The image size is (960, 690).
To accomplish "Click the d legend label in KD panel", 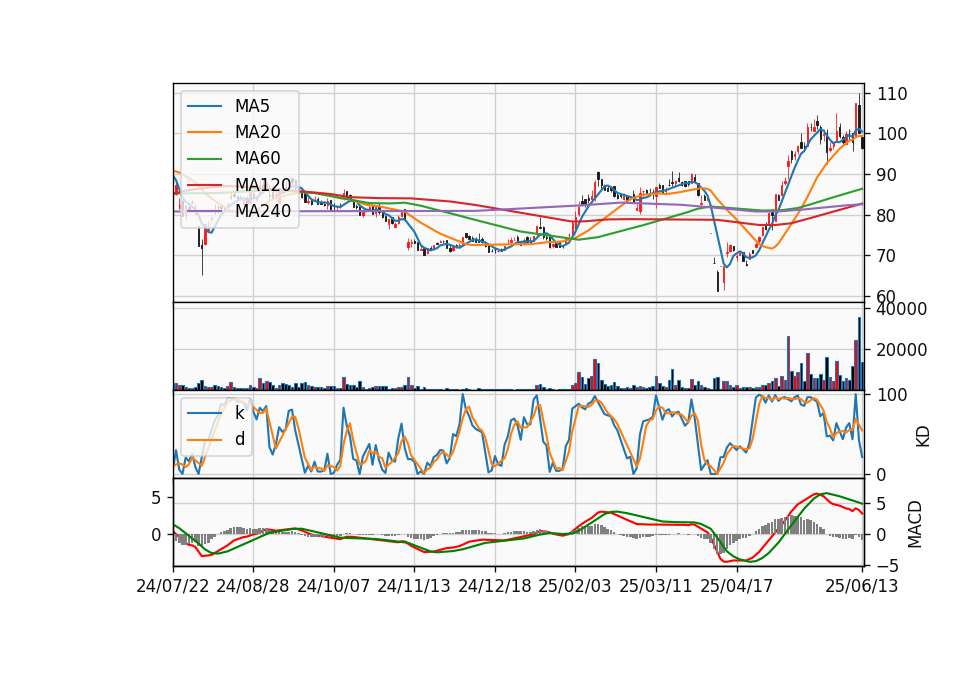I will pos(239,438).
